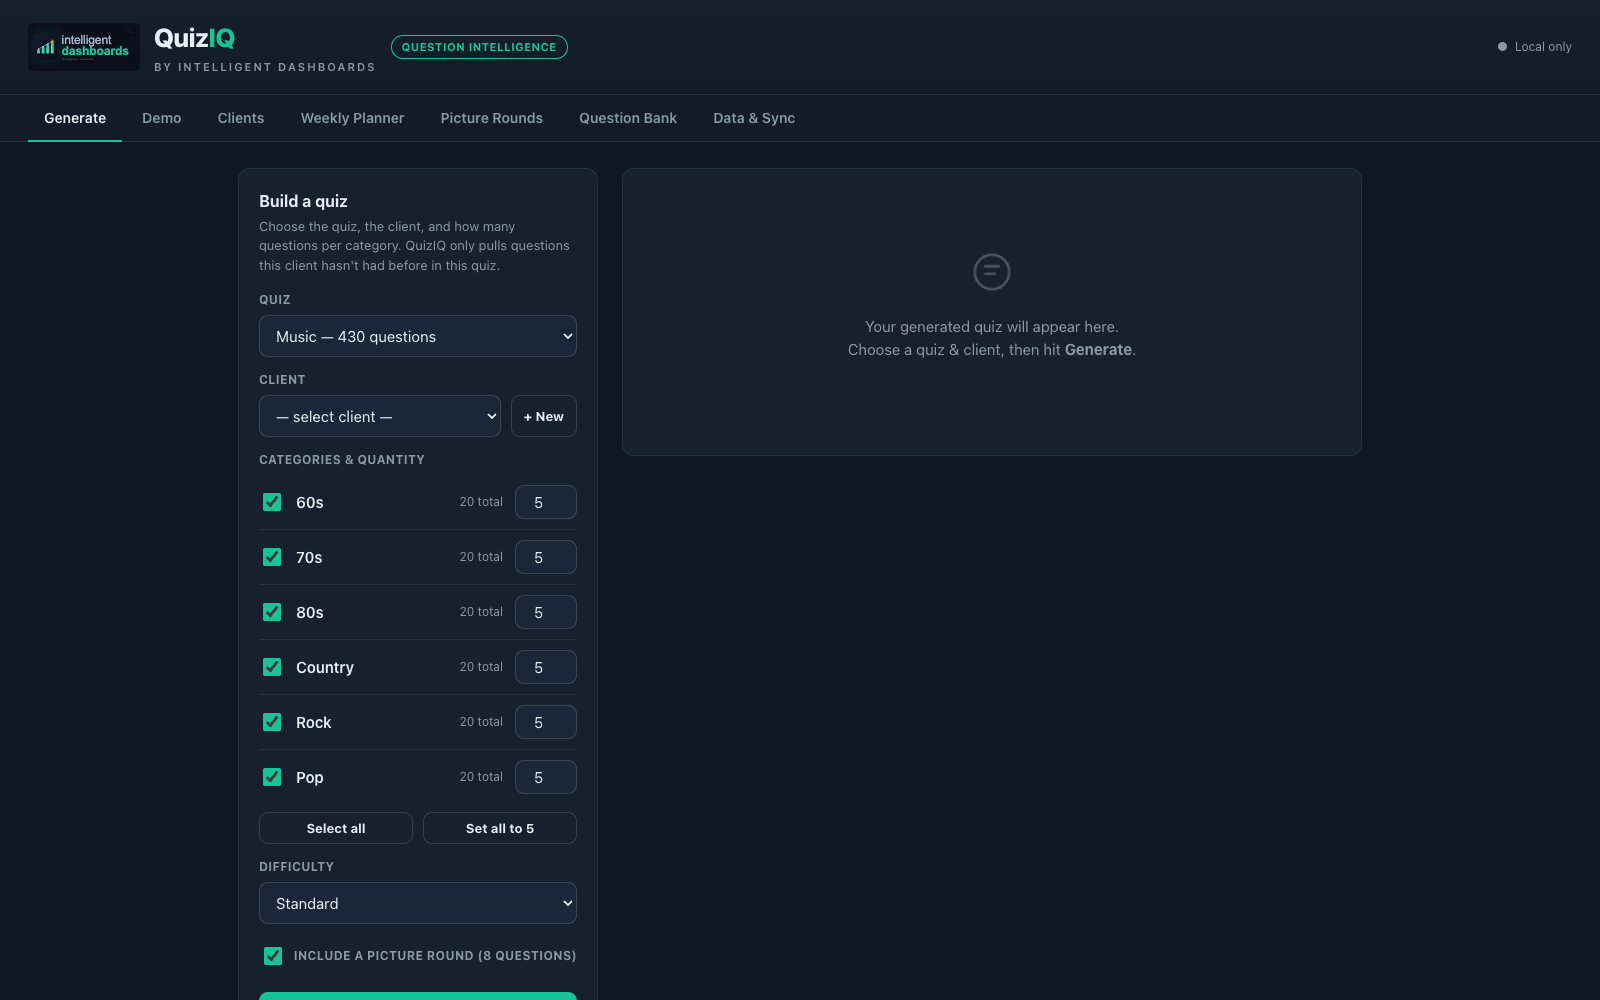Click the Rock category label
1600x1000 pixels.
click(x=314, y=722)
